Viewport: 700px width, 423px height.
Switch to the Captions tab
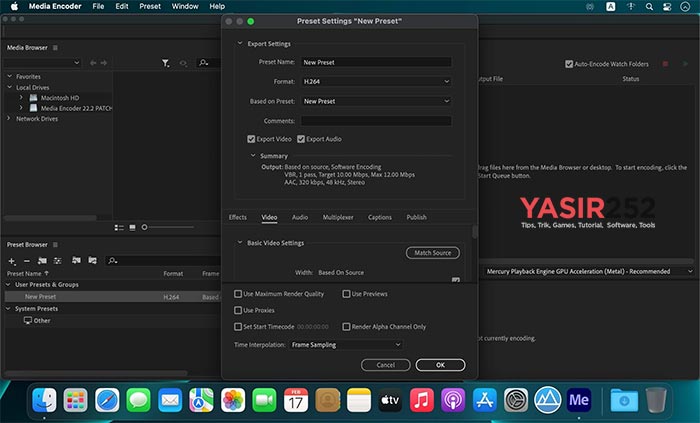tap(379, 217)
